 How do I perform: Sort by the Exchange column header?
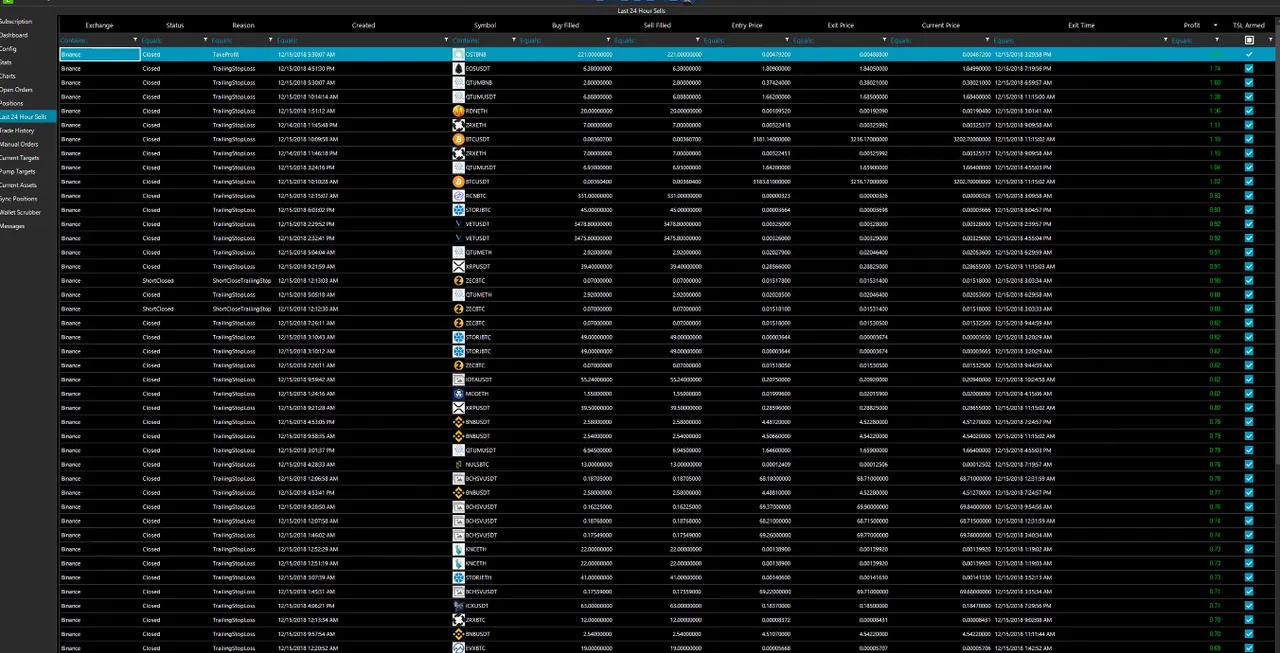pos(99,25)
